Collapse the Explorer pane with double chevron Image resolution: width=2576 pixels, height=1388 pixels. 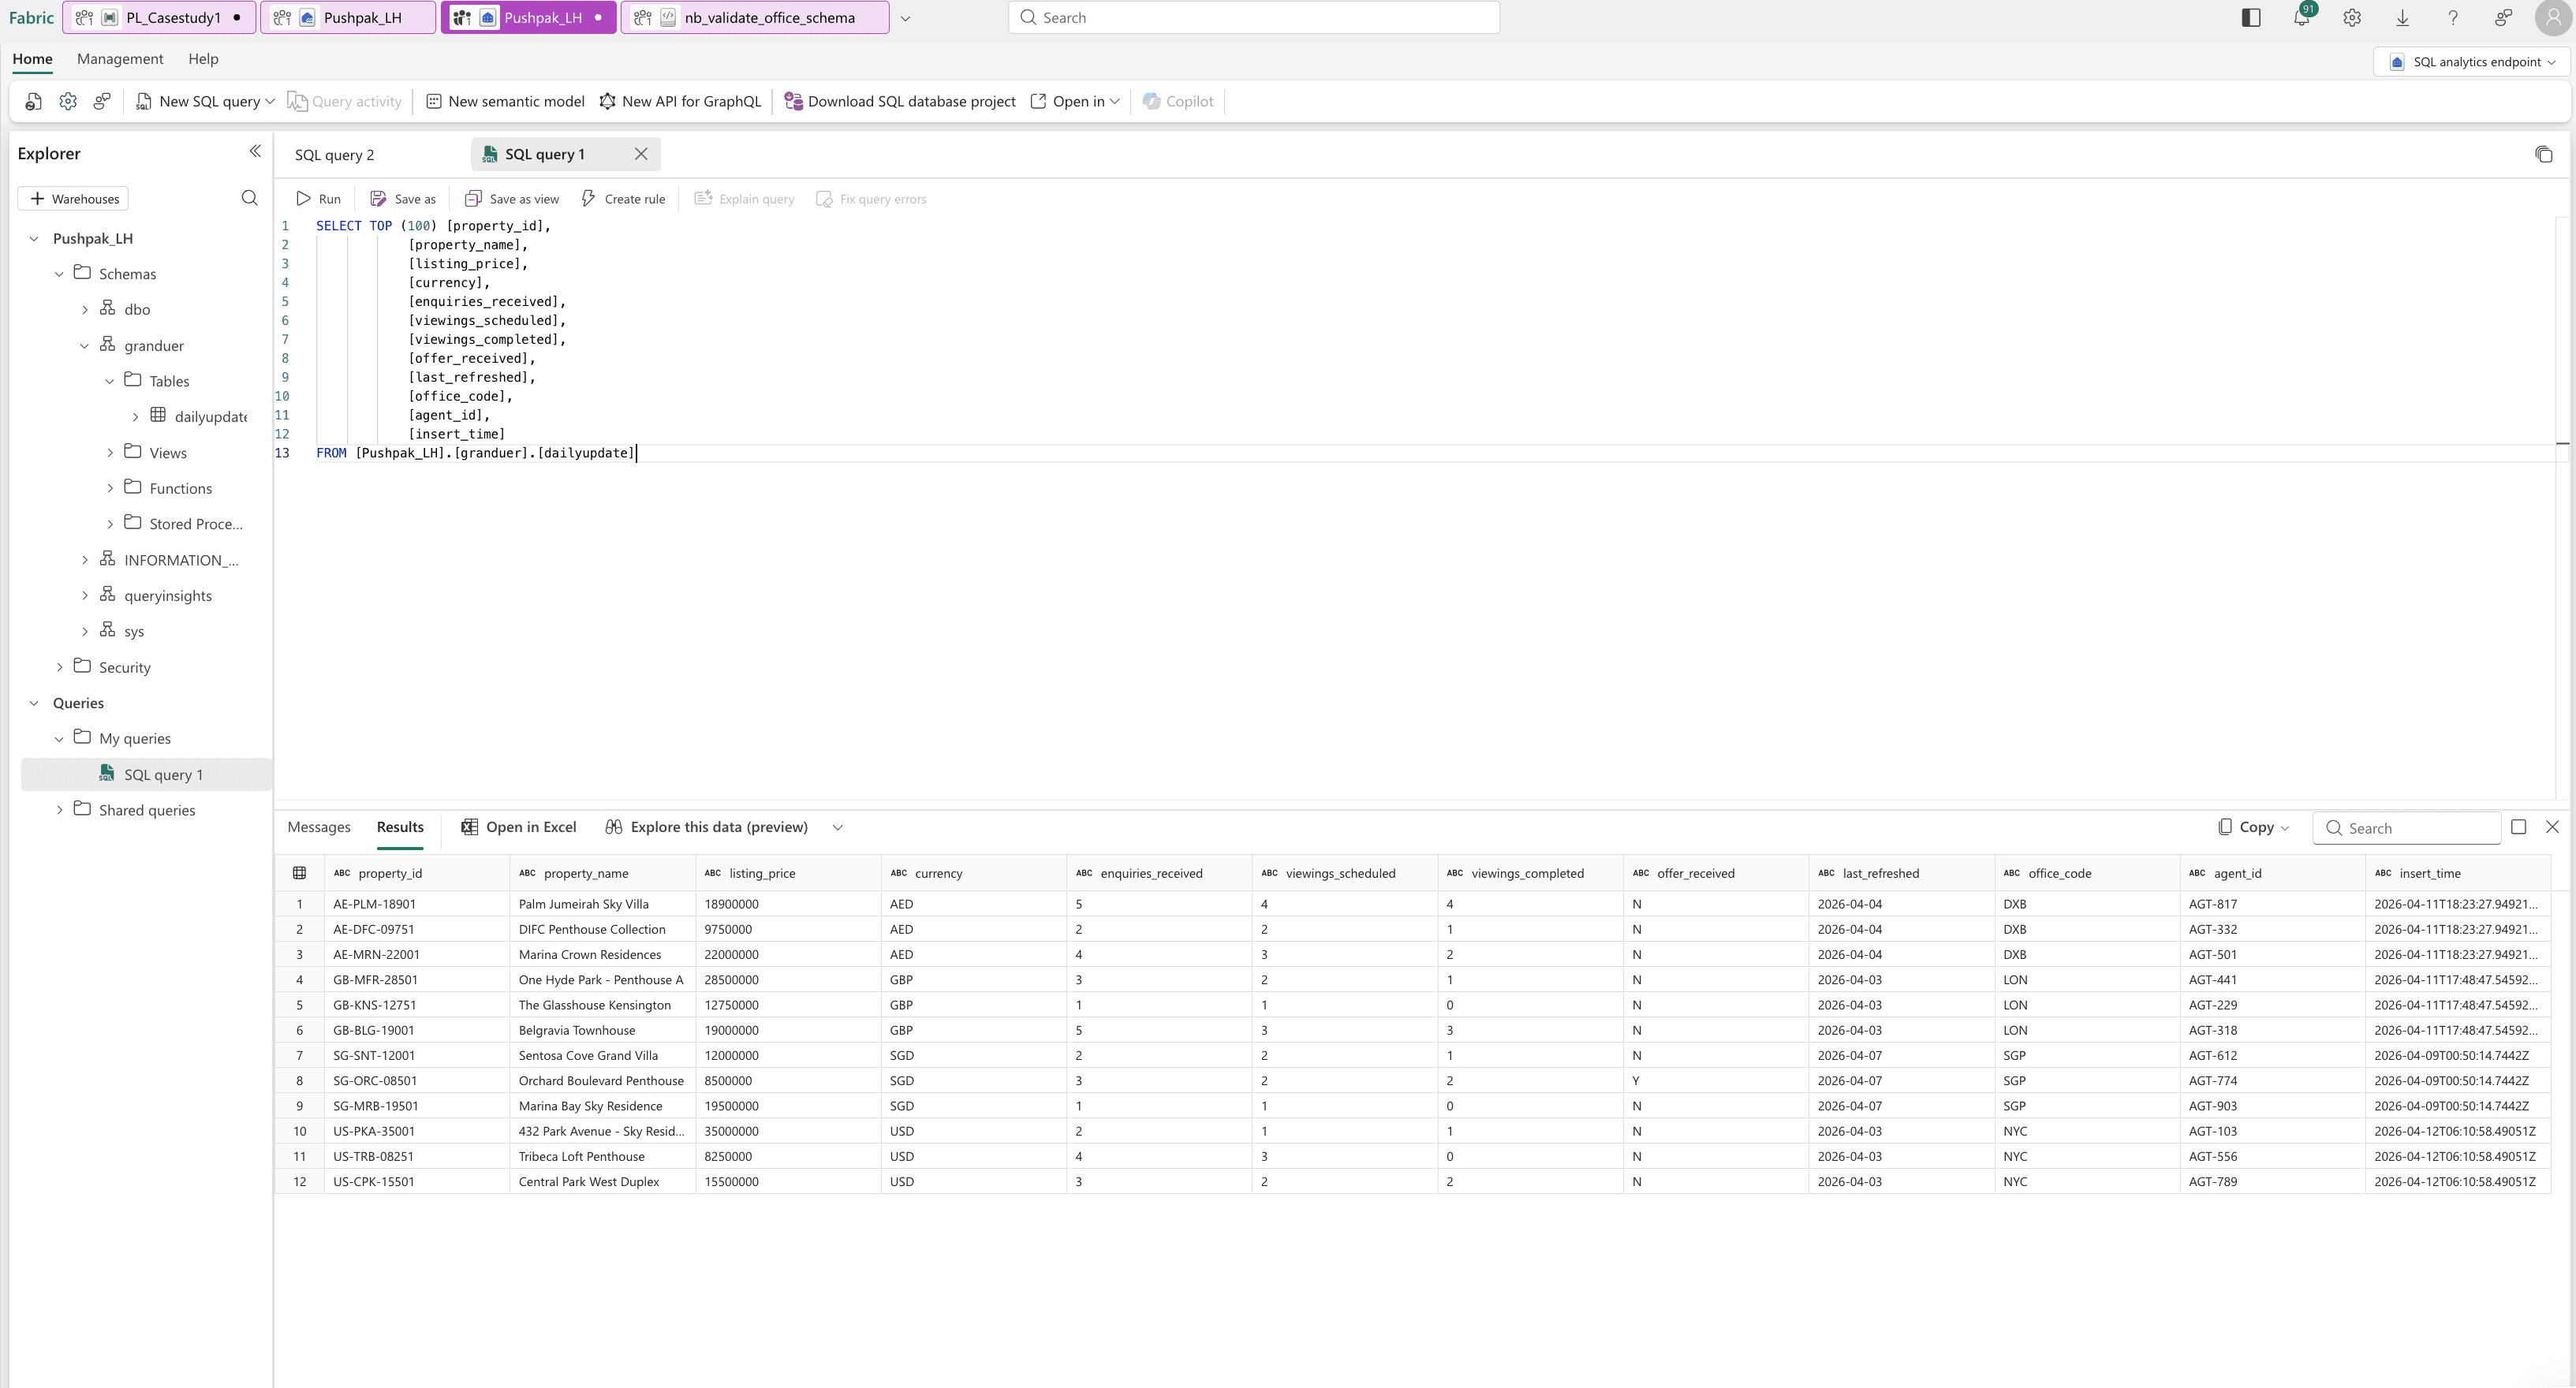(x=255, y=151)
